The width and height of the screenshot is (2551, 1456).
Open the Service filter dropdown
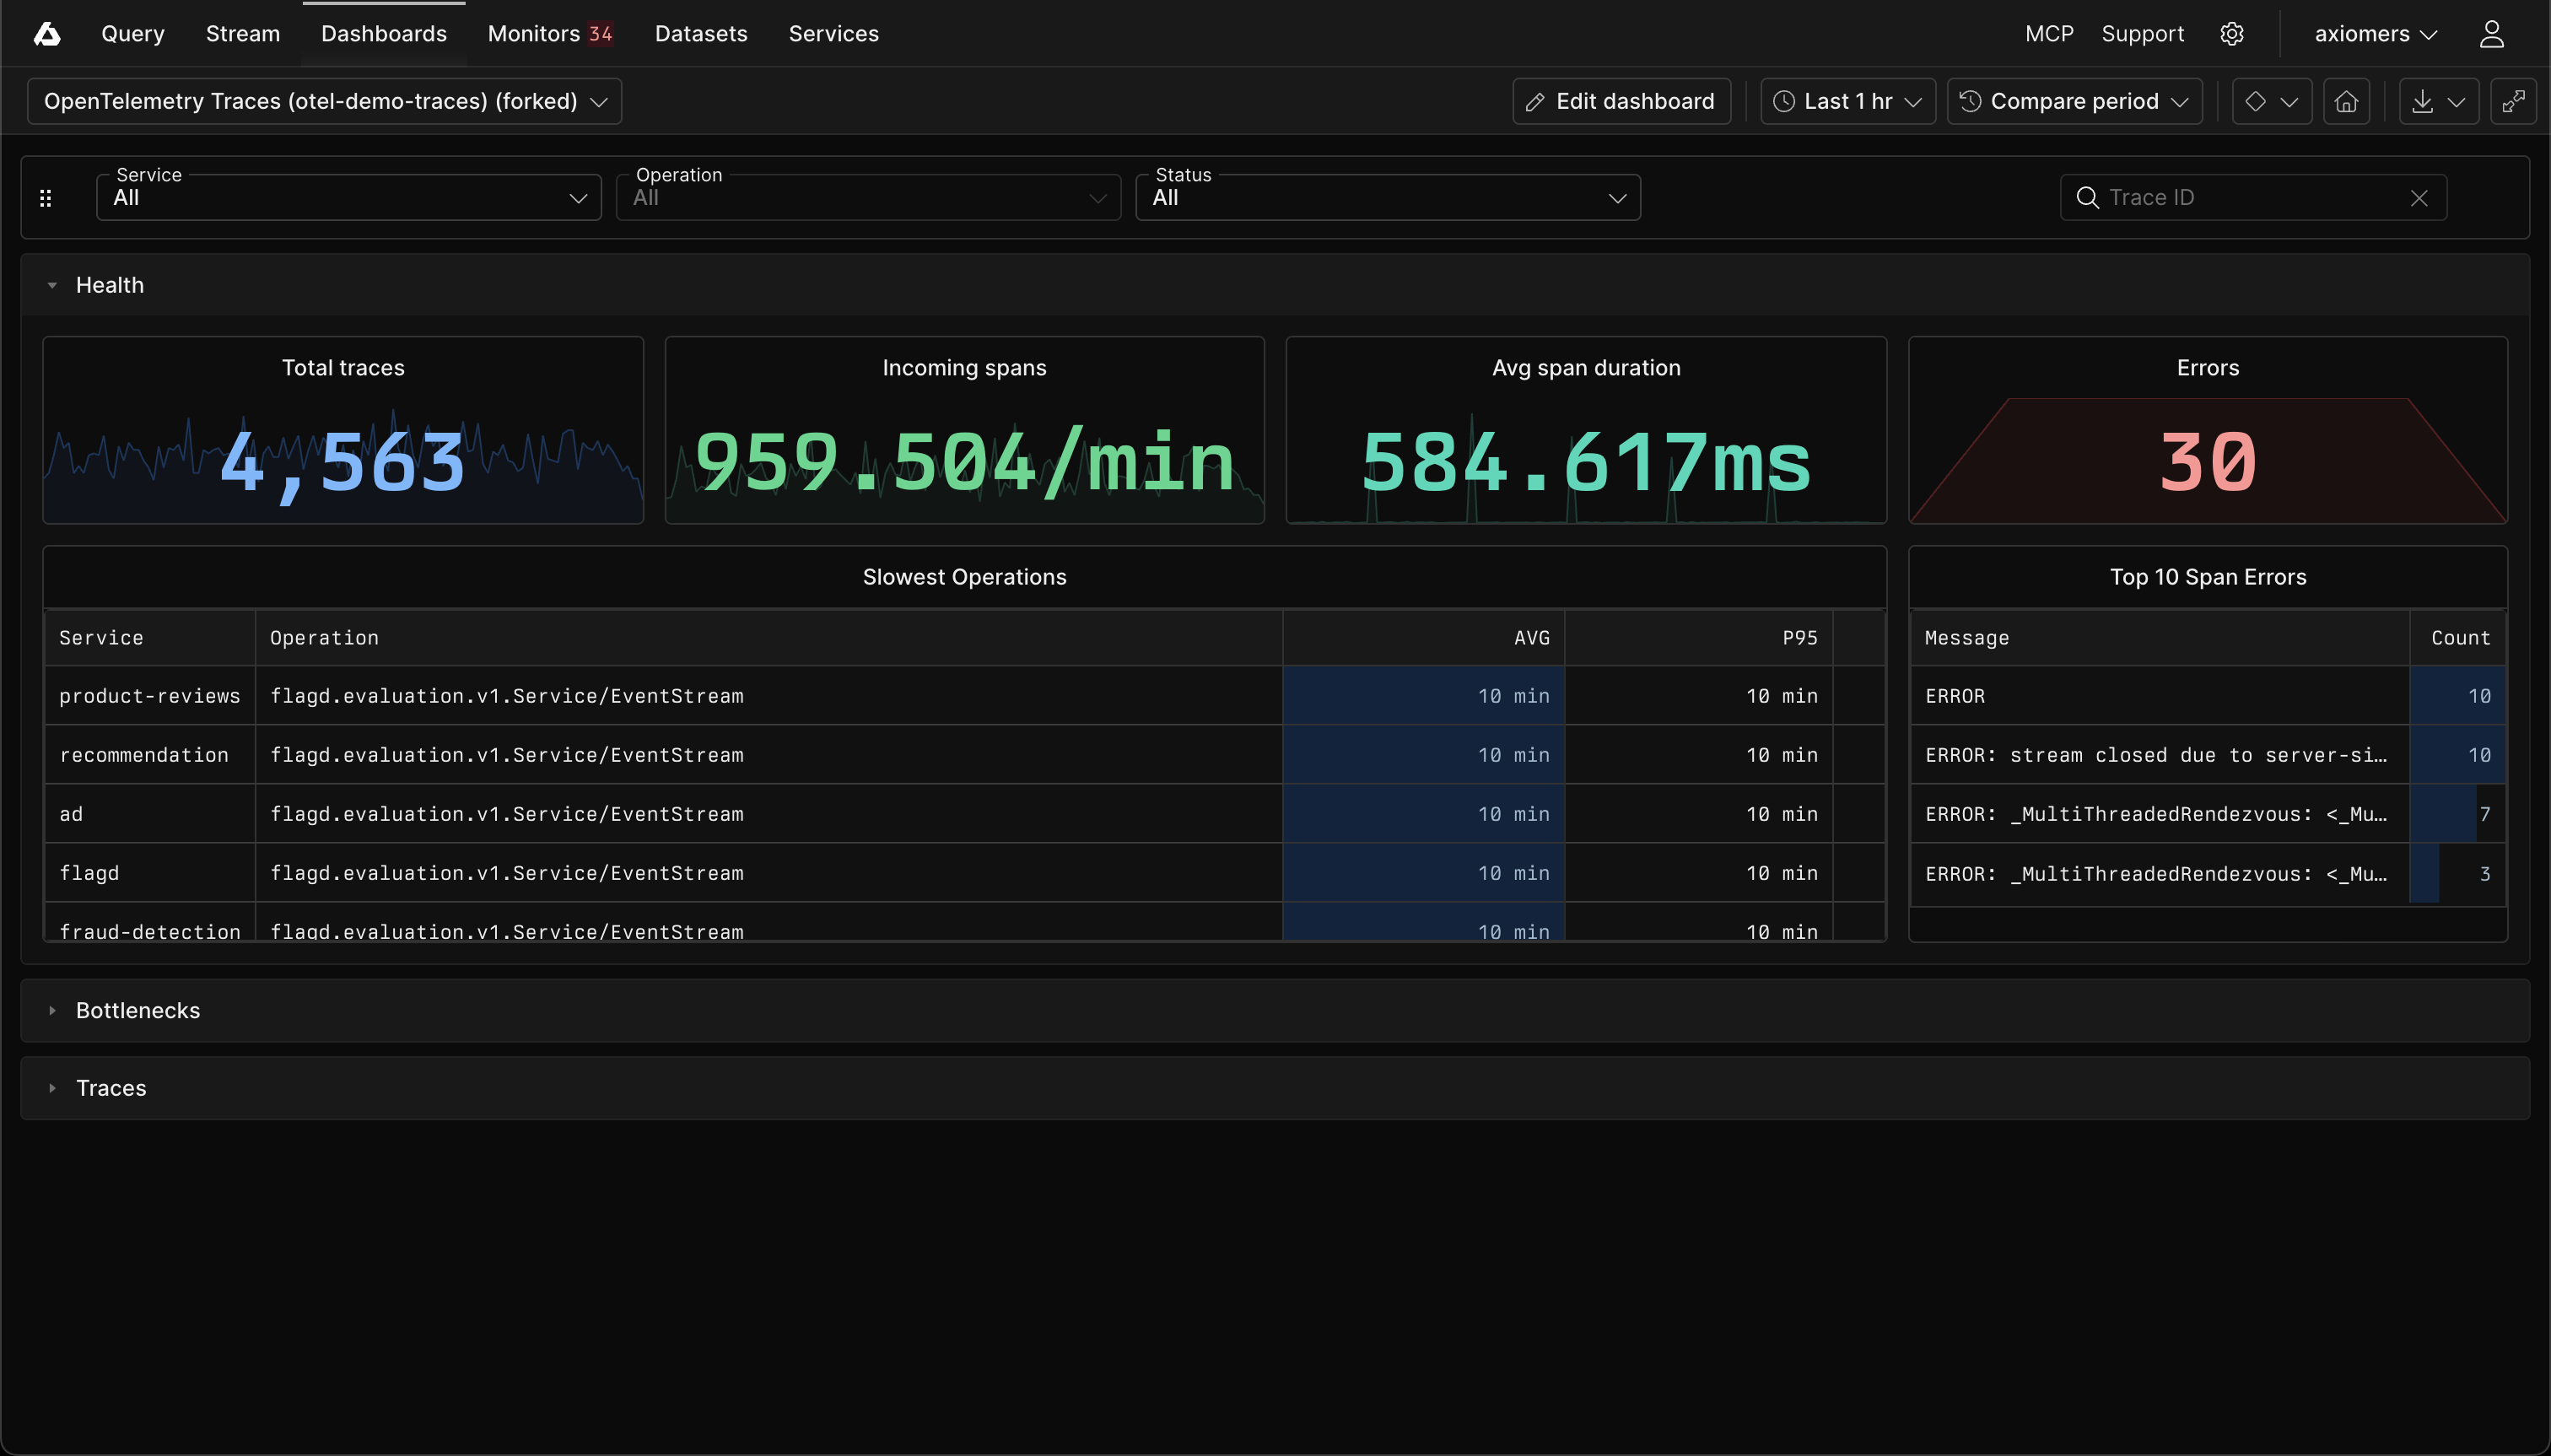click(348, 197)
